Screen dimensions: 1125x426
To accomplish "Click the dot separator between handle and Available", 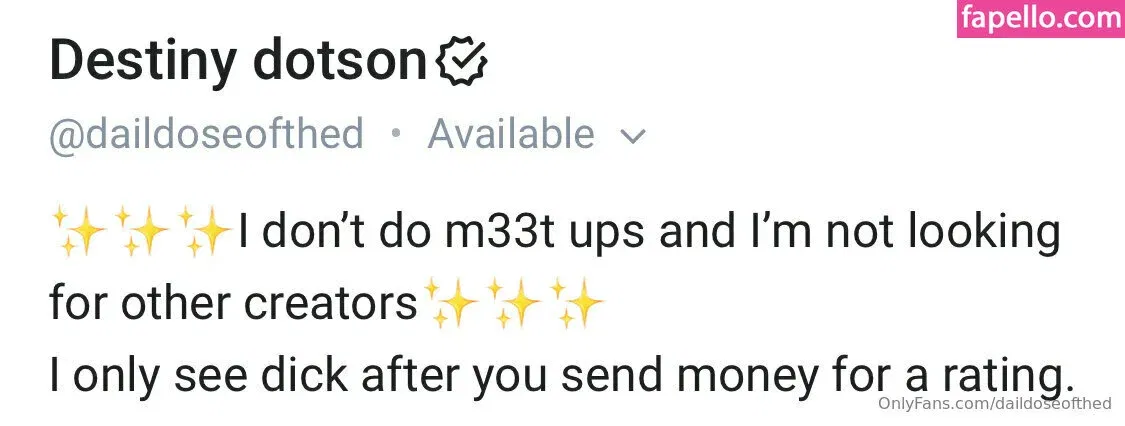I will click(x=395, y=134).
